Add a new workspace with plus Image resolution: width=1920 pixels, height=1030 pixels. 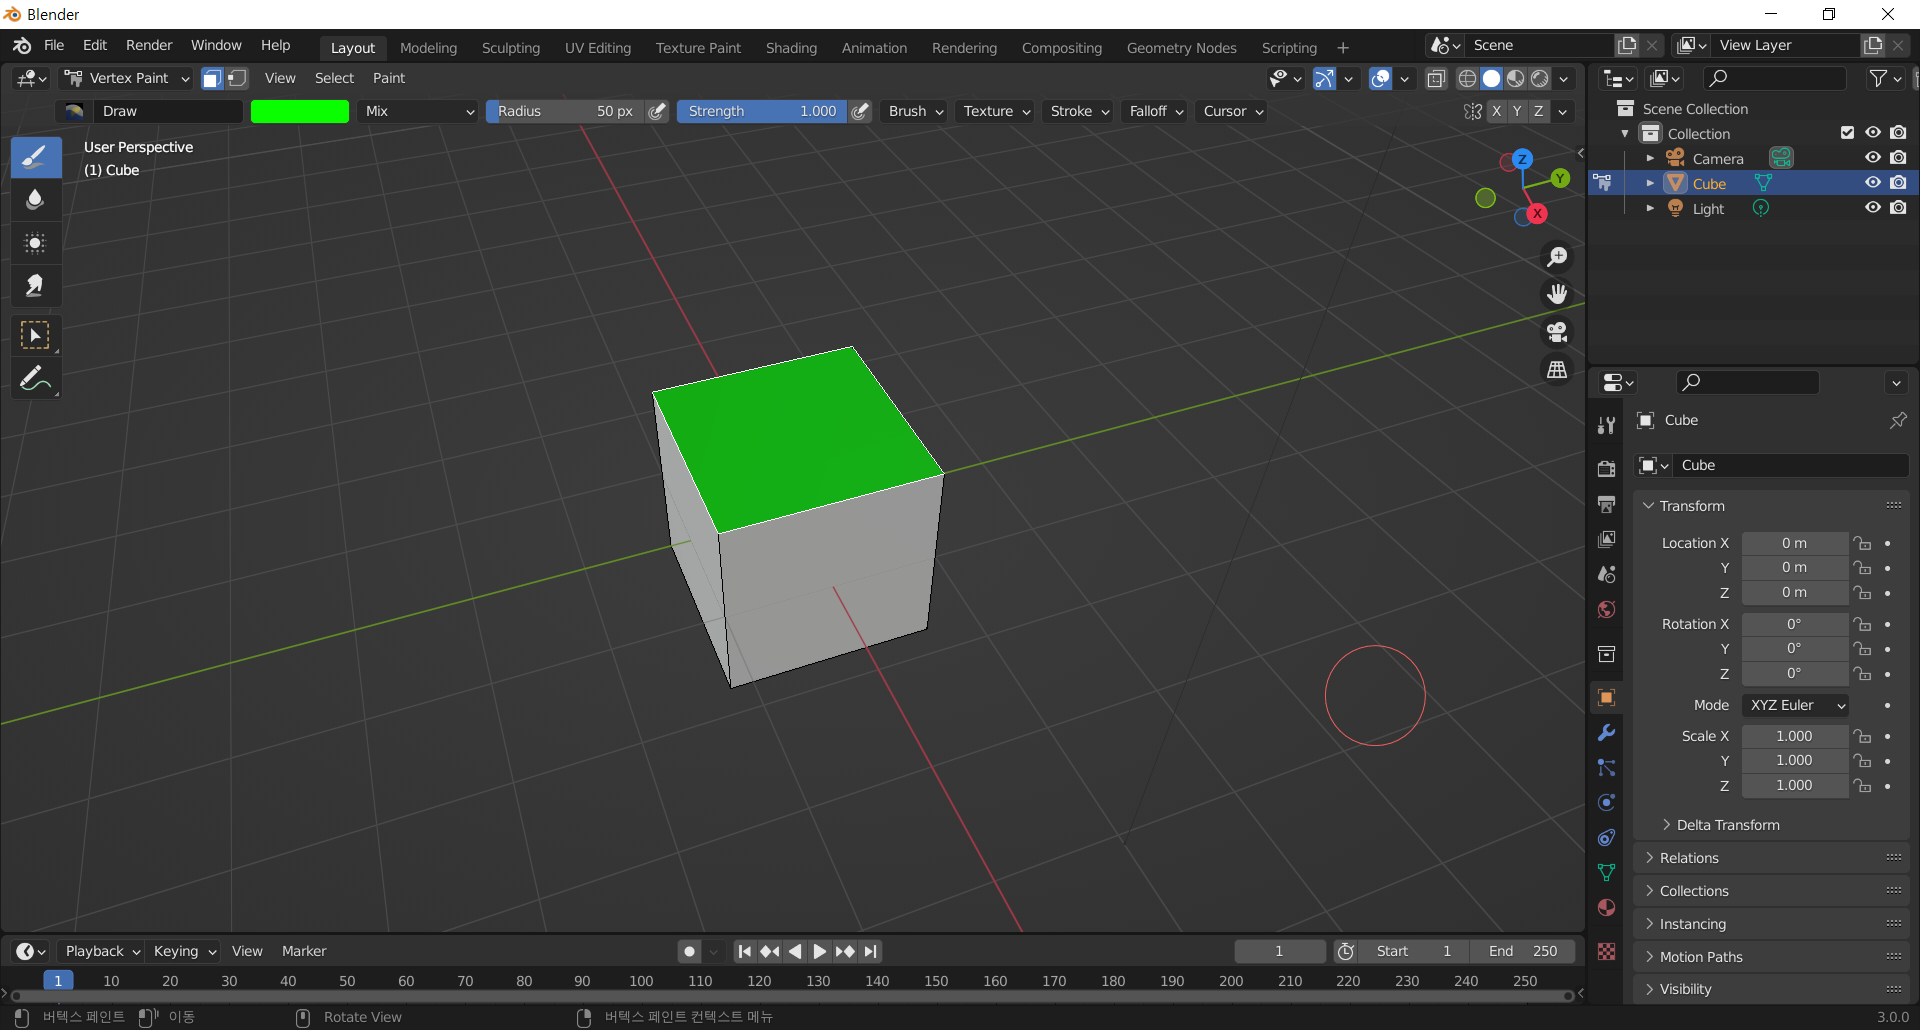(1342, 48)
